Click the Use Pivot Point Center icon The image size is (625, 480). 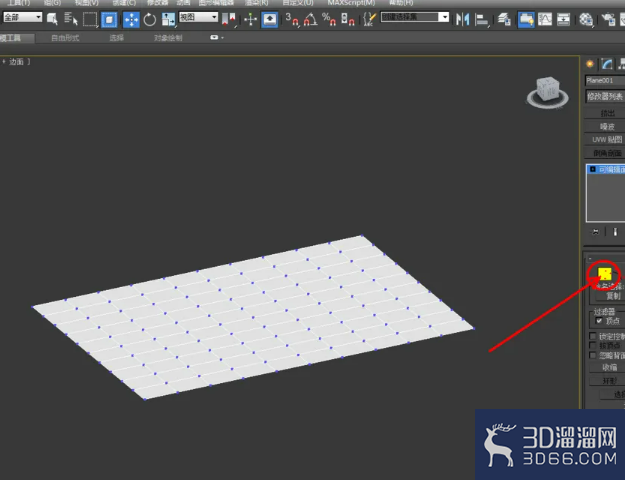pyautogui.click(x=229, y=20)
